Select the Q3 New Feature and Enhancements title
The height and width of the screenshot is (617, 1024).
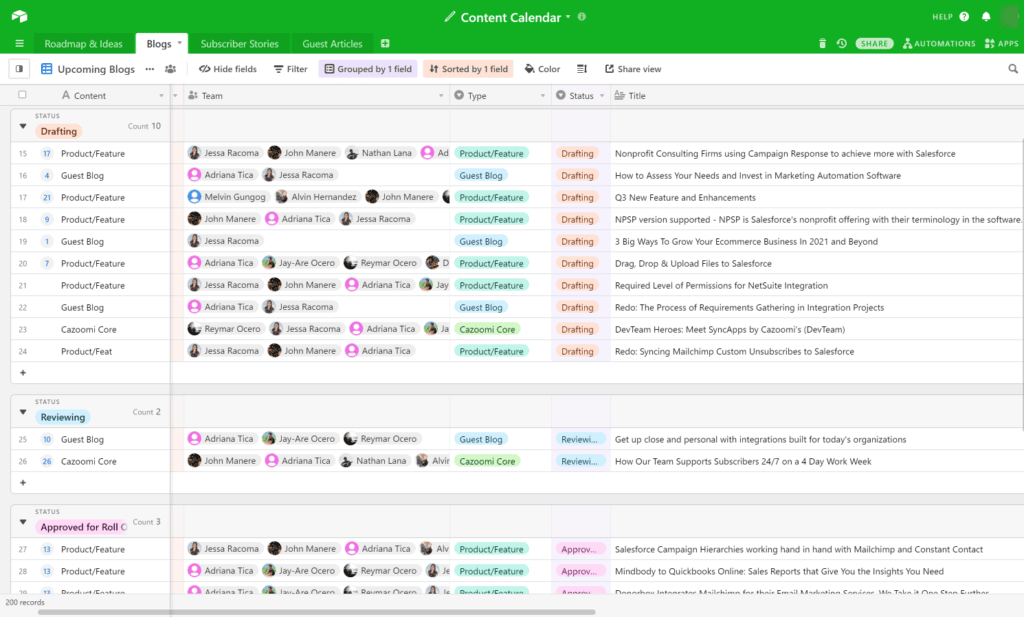click(685, 197)
